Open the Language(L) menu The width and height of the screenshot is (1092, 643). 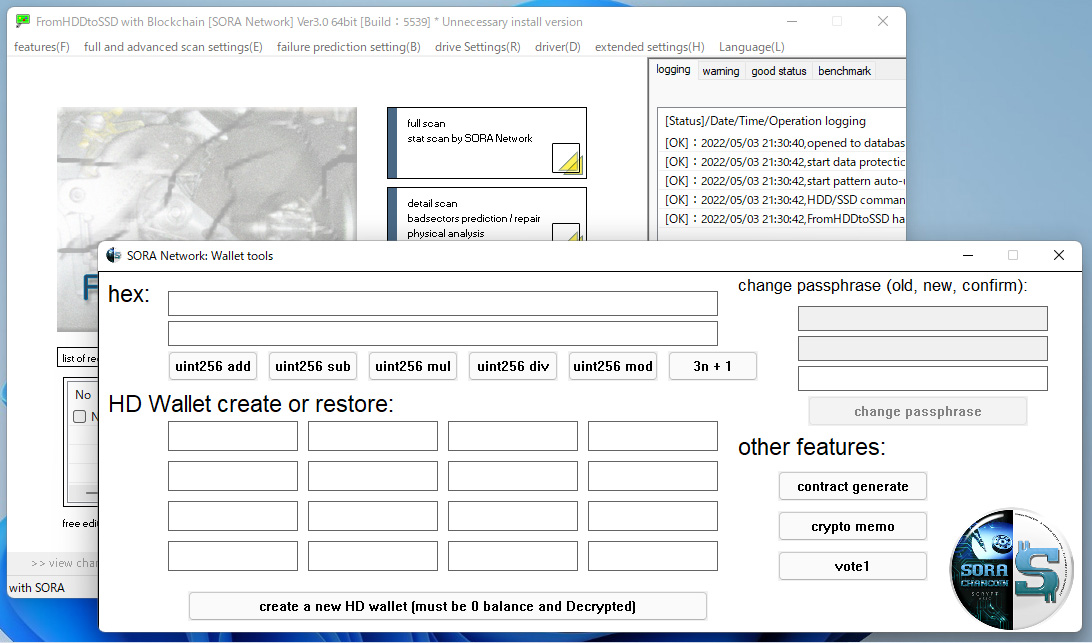(751, 47)
